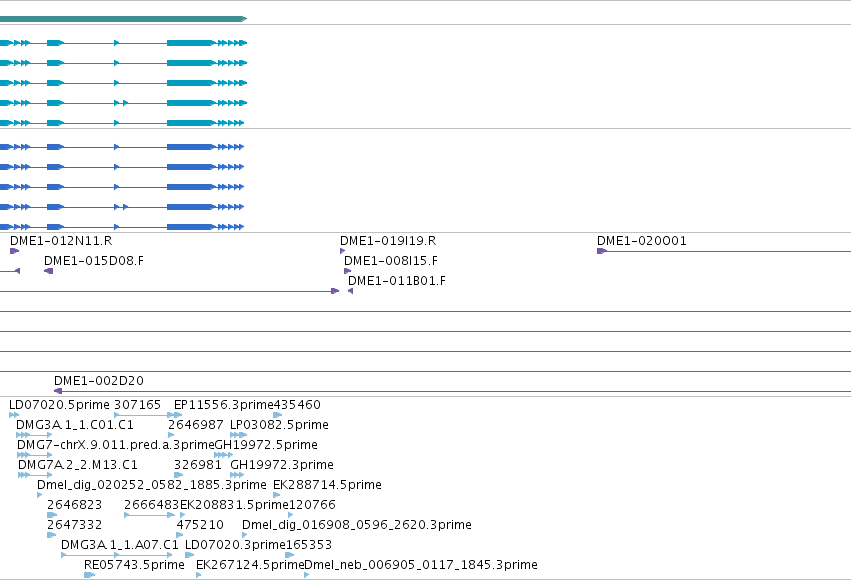Select the DME1-008I15.F label
The height and width of the screenshot is (580, 851).
391,261
